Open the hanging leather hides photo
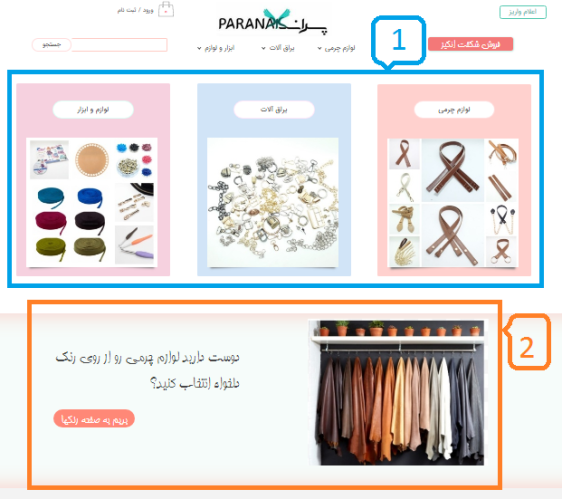Viewport: 562px width, 499px height. (396, 393)
